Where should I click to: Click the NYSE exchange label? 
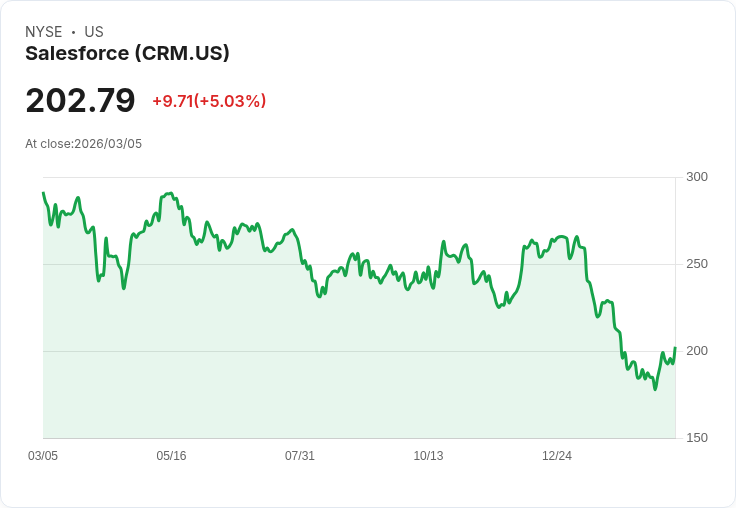[x=44, y=32]
